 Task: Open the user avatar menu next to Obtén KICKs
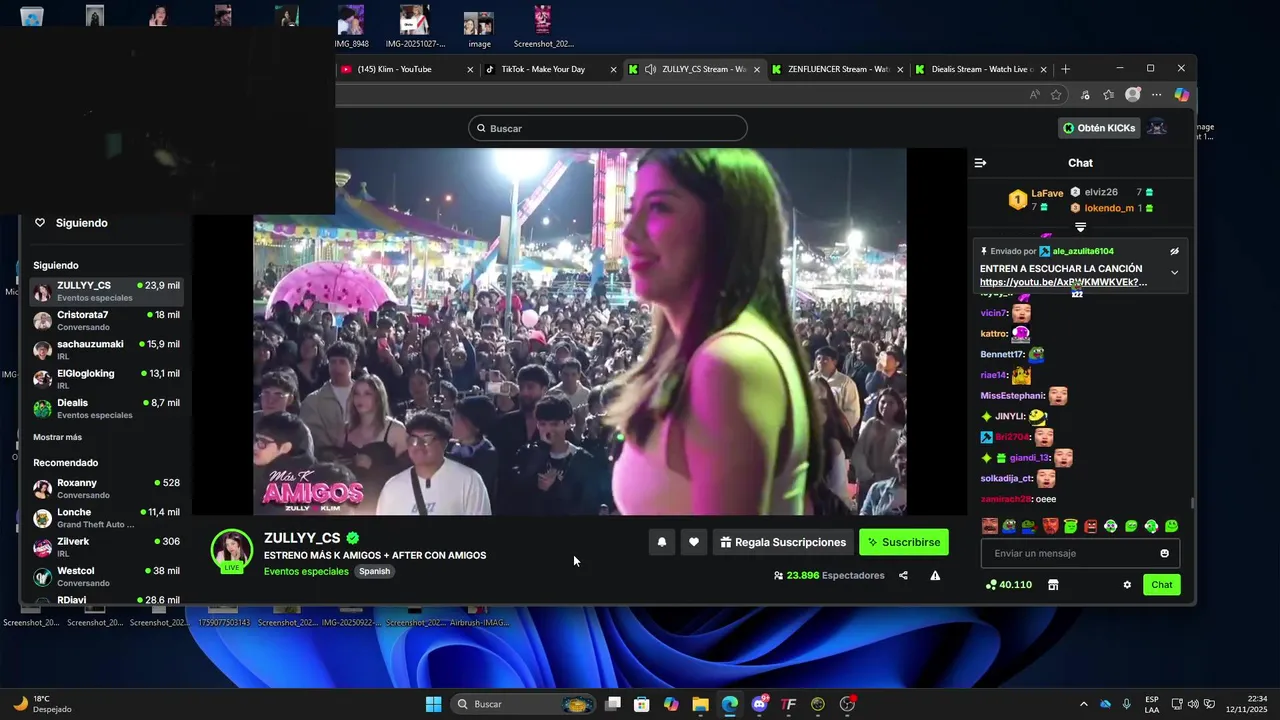click(x=1157, y=128)
